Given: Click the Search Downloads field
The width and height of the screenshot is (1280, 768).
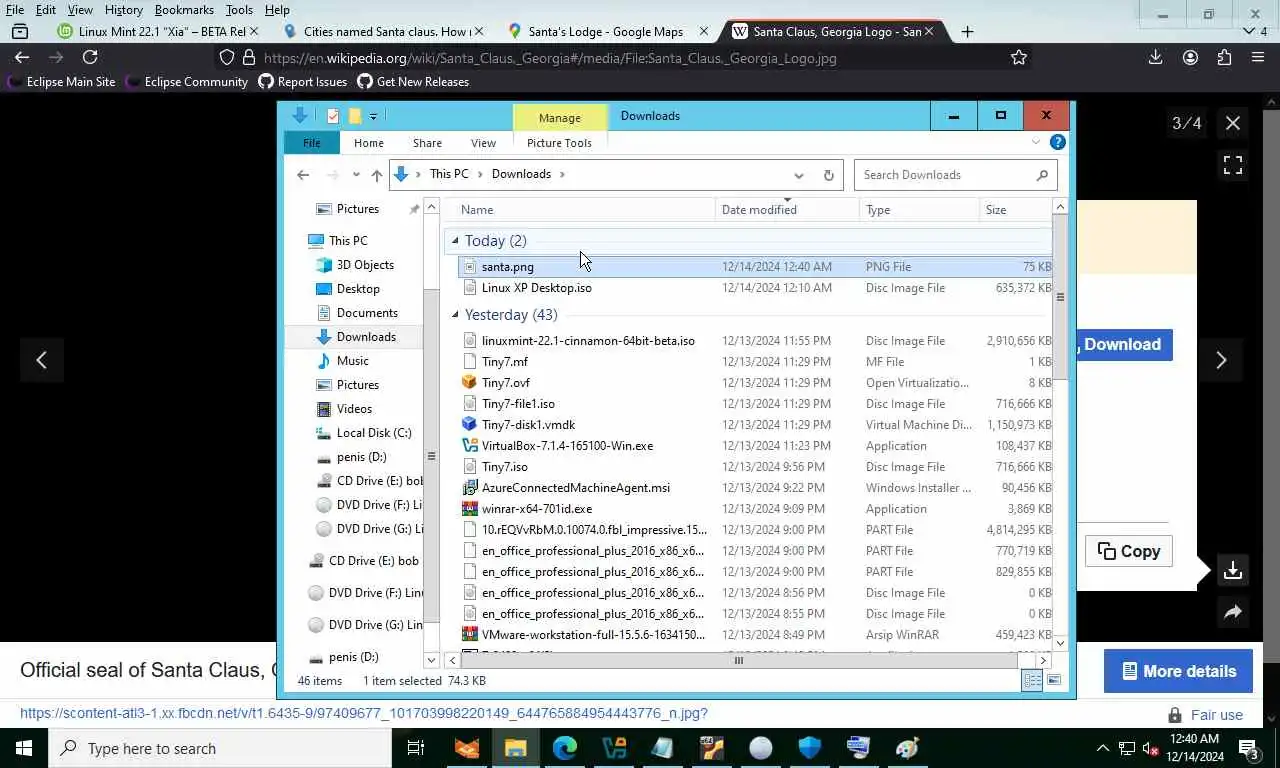Looking at the screenshot, I should pos(955,175).
